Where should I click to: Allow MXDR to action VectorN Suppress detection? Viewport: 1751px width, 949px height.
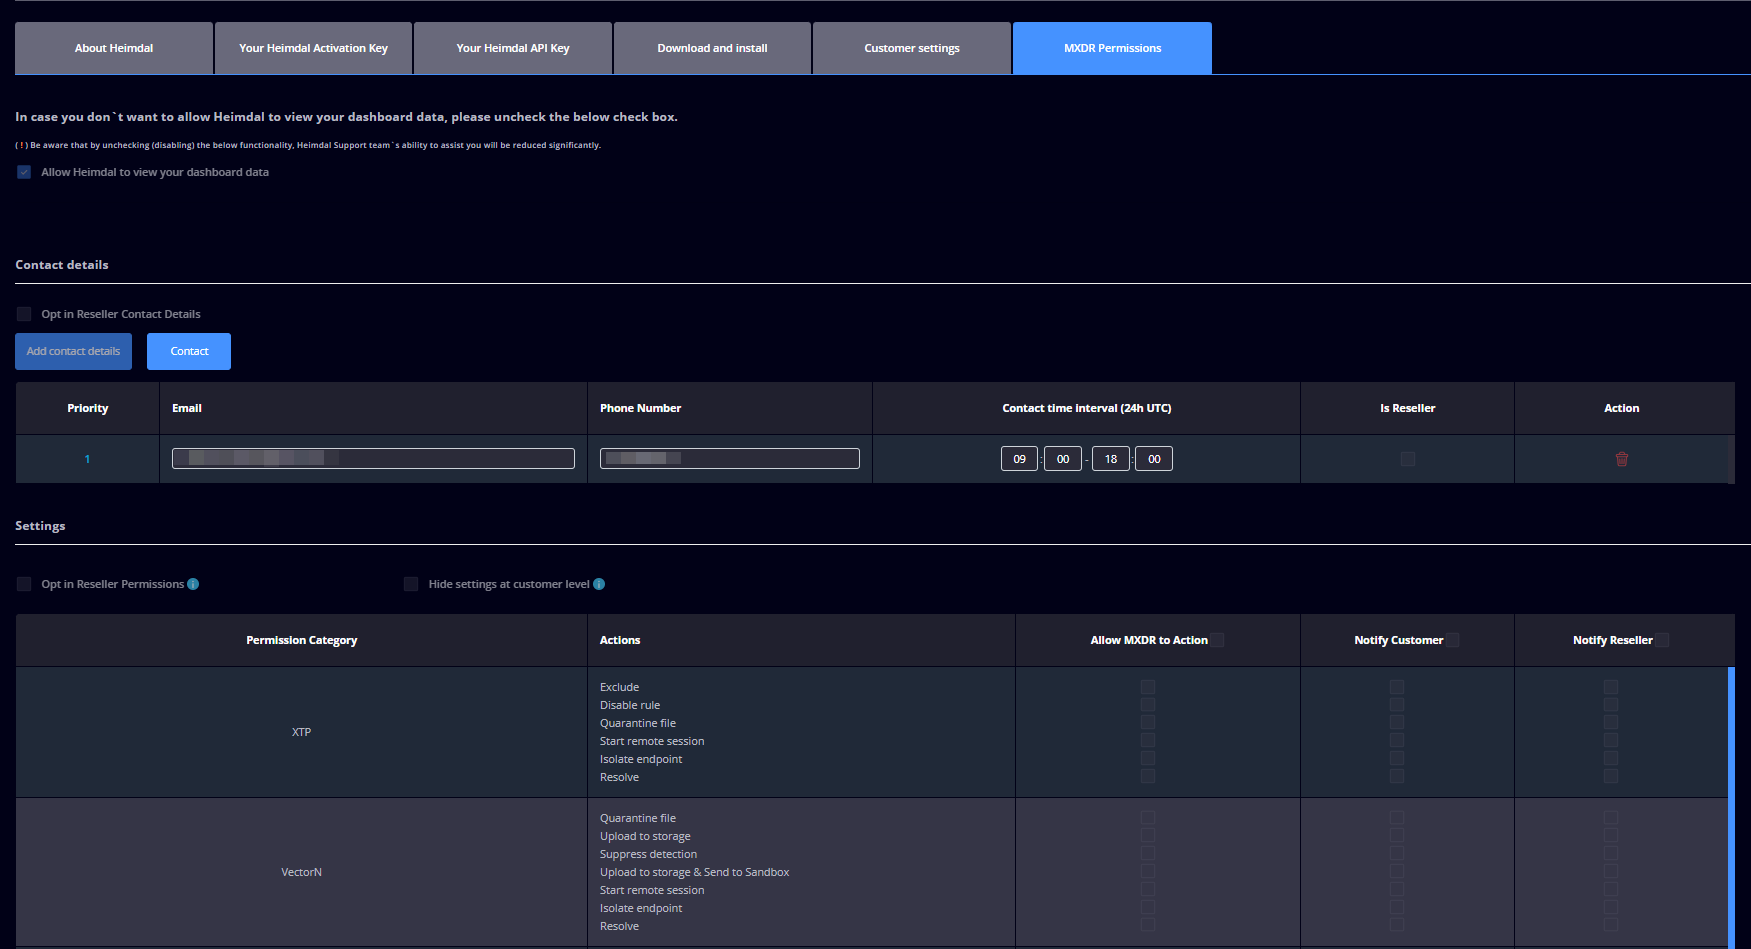[x=1148, y=854]
